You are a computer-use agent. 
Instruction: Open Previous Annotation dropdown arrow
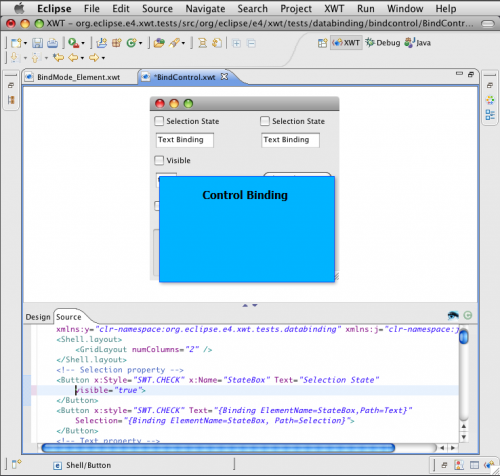coord(46,58)
